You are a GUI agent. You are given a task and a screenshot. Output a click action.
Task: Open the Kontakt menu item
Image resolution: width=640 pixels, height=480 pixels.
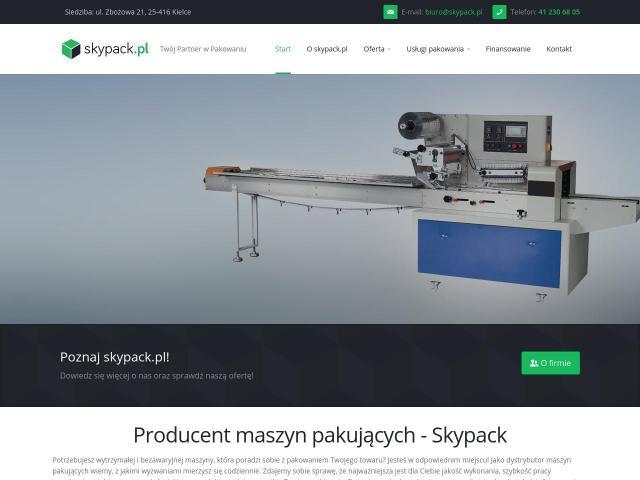[559, 49]
